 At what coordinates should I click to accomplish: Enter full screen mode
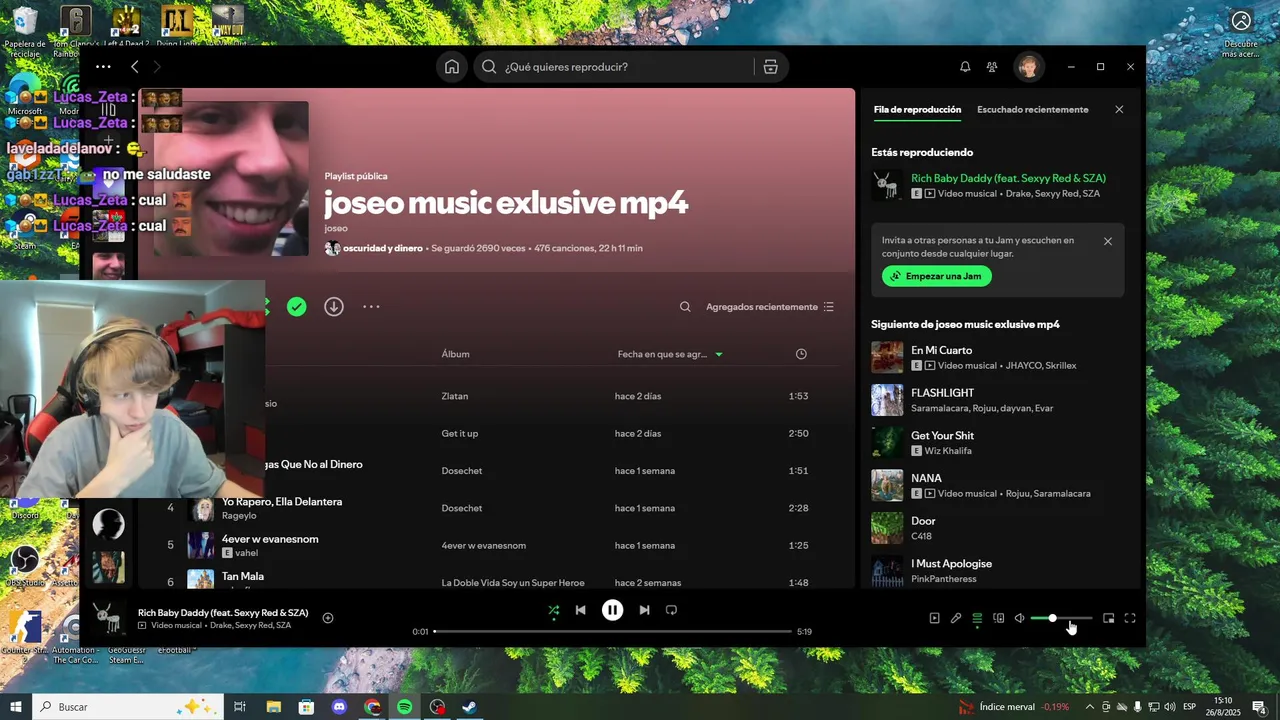(1130, 618)
